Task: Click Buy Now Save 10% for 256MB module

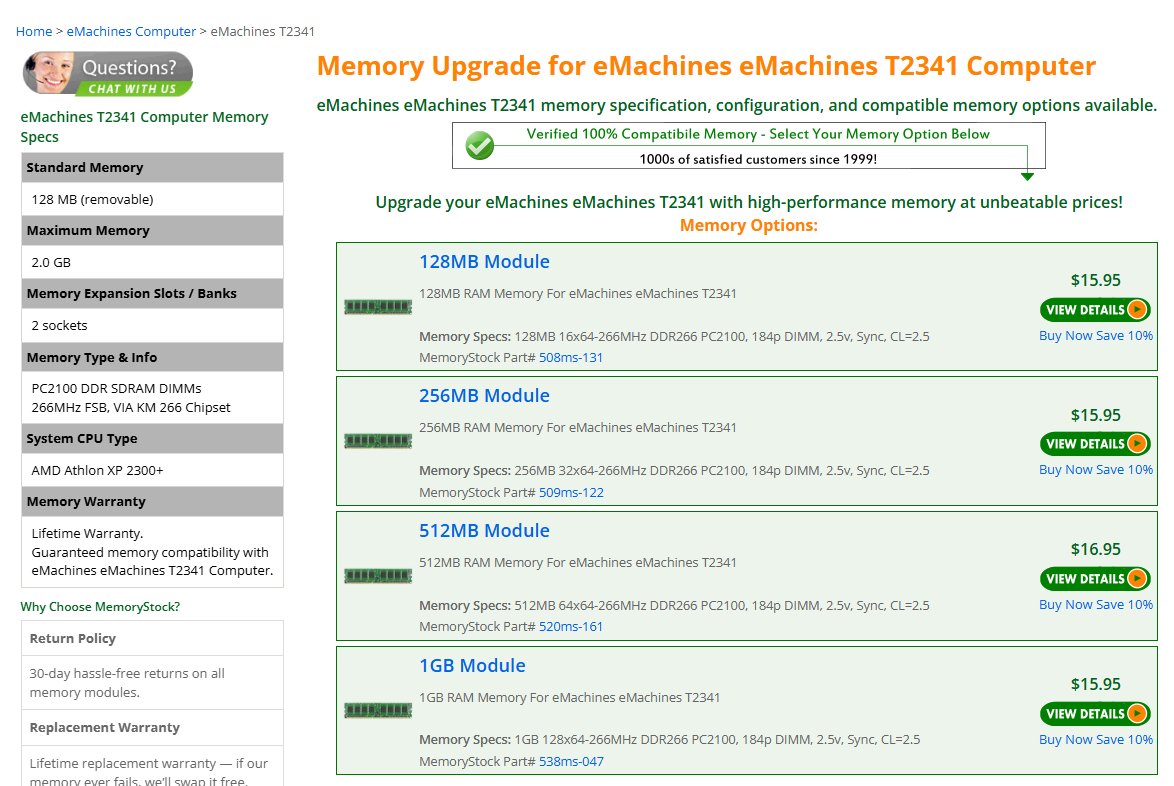Action: [1095, 469]
